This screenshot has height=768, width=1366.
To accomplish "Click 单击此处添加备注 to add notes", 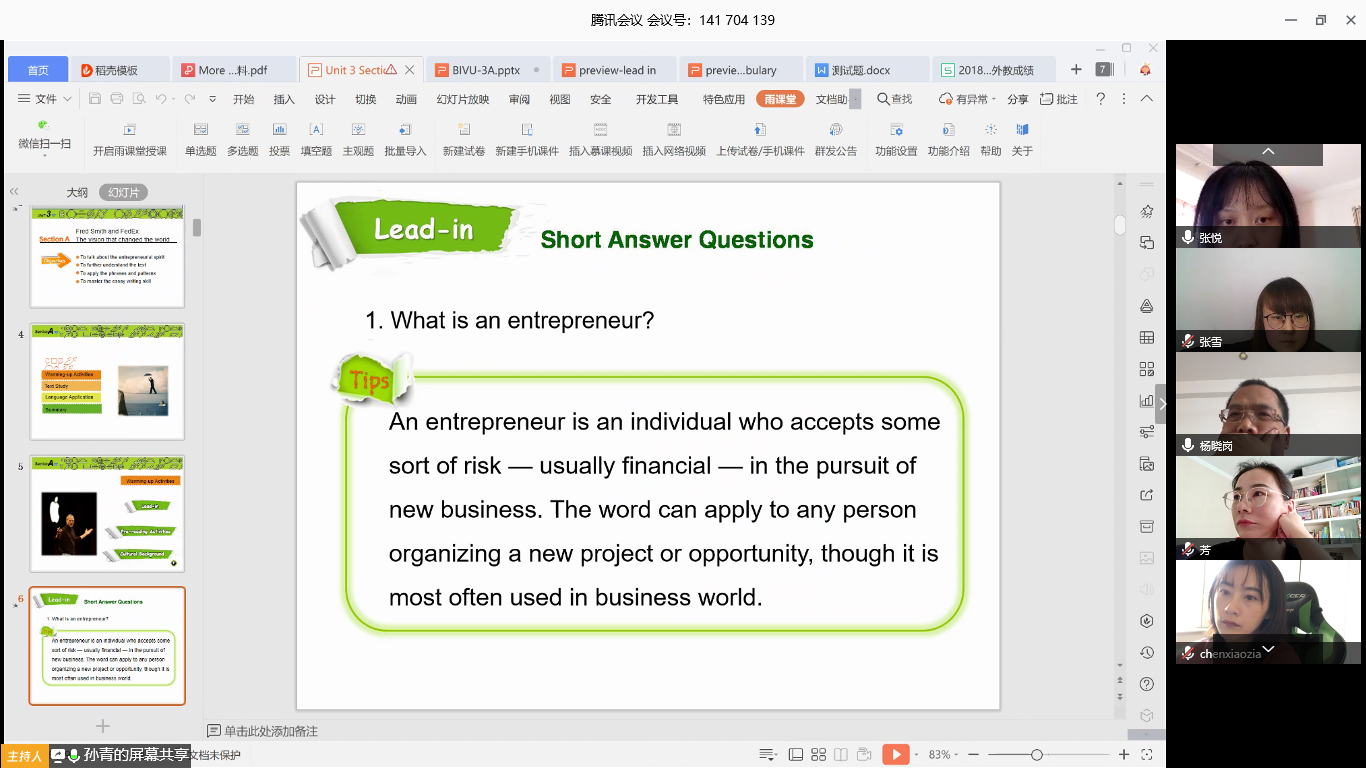I will point(270,731).
